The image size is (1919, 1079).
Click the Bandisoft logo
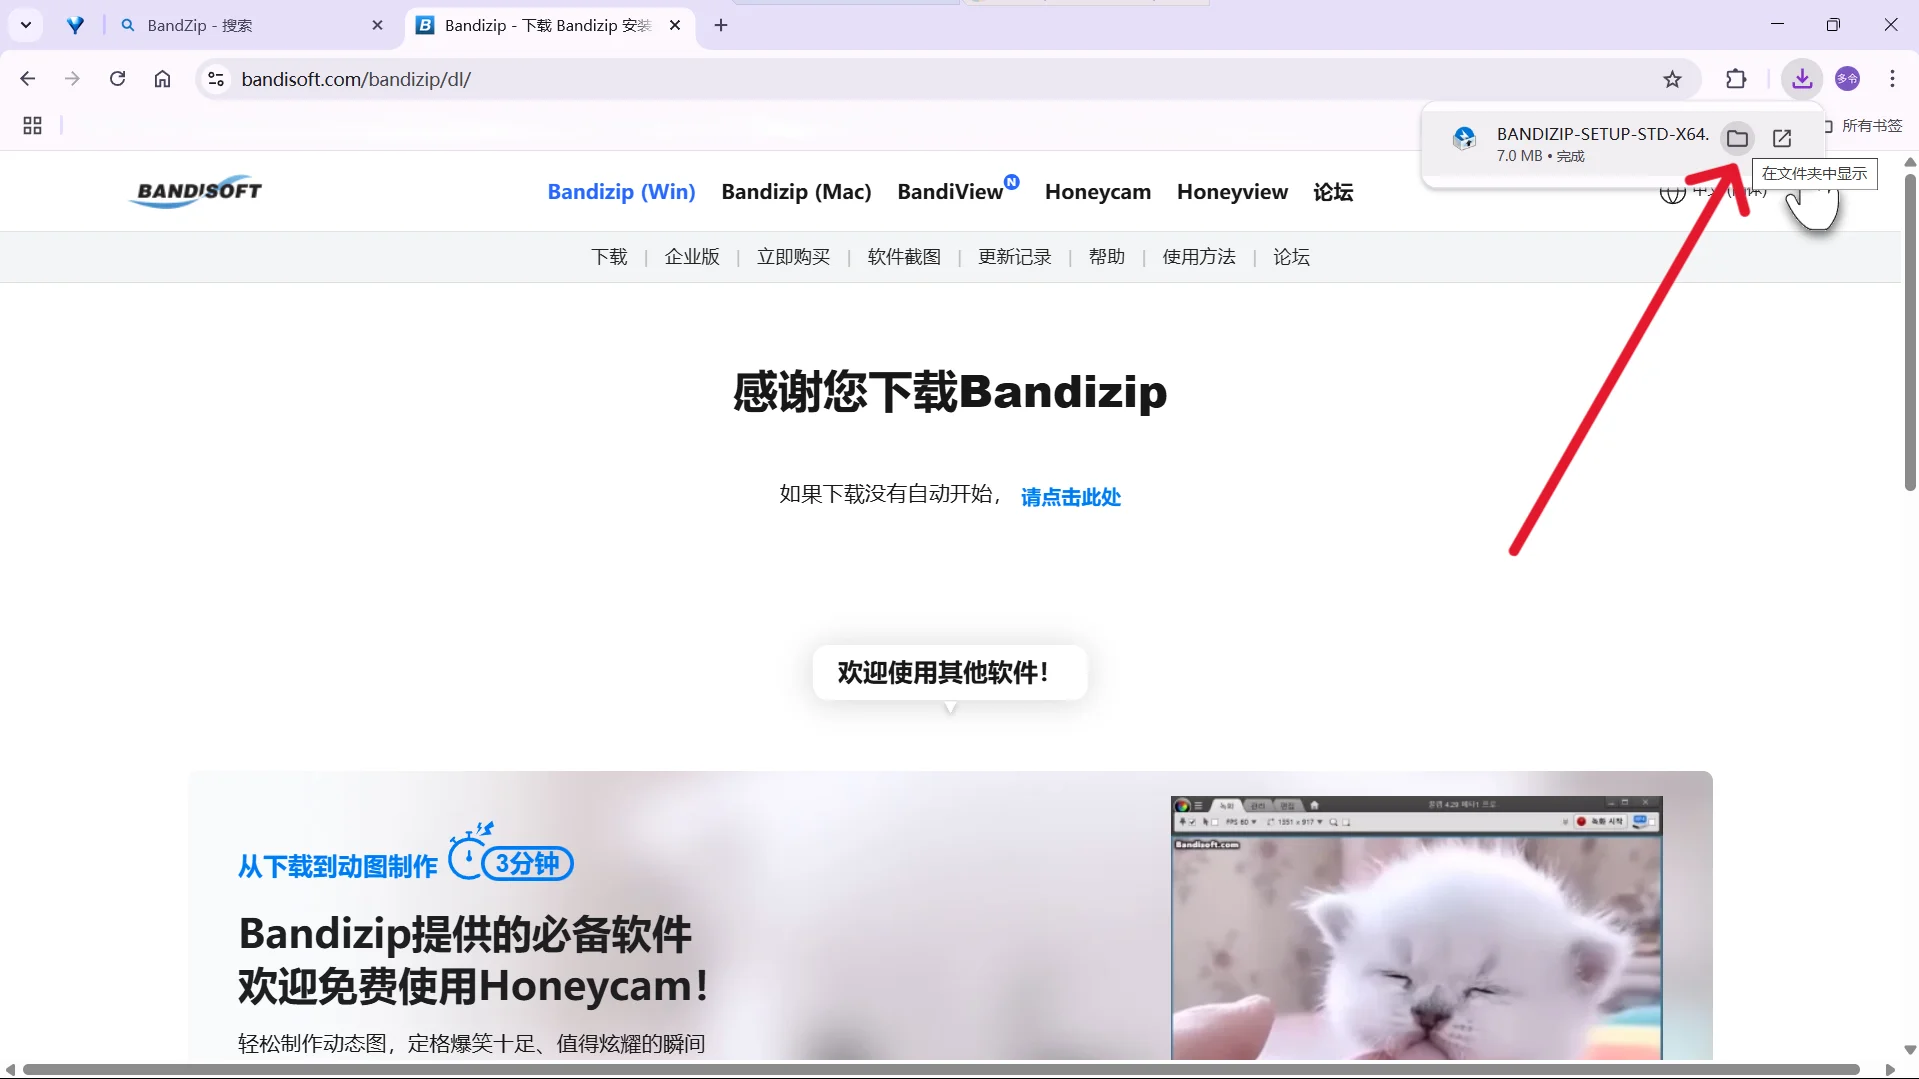coord(195,191)
